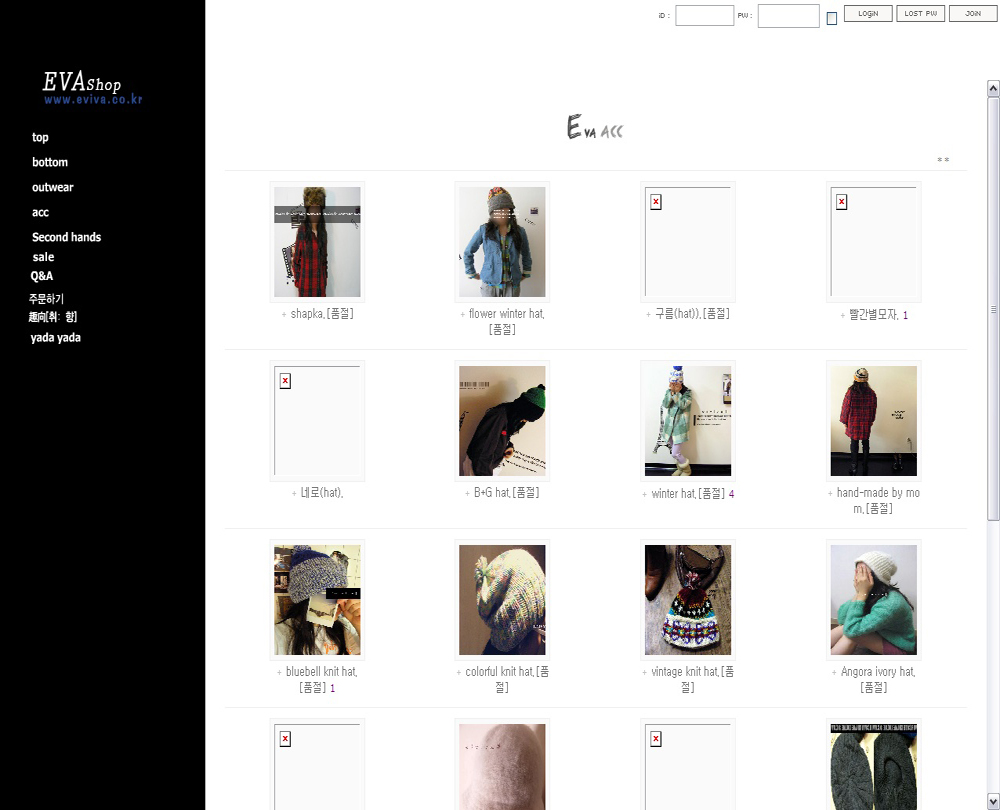Go to the Q&A page

pos(42,276)
